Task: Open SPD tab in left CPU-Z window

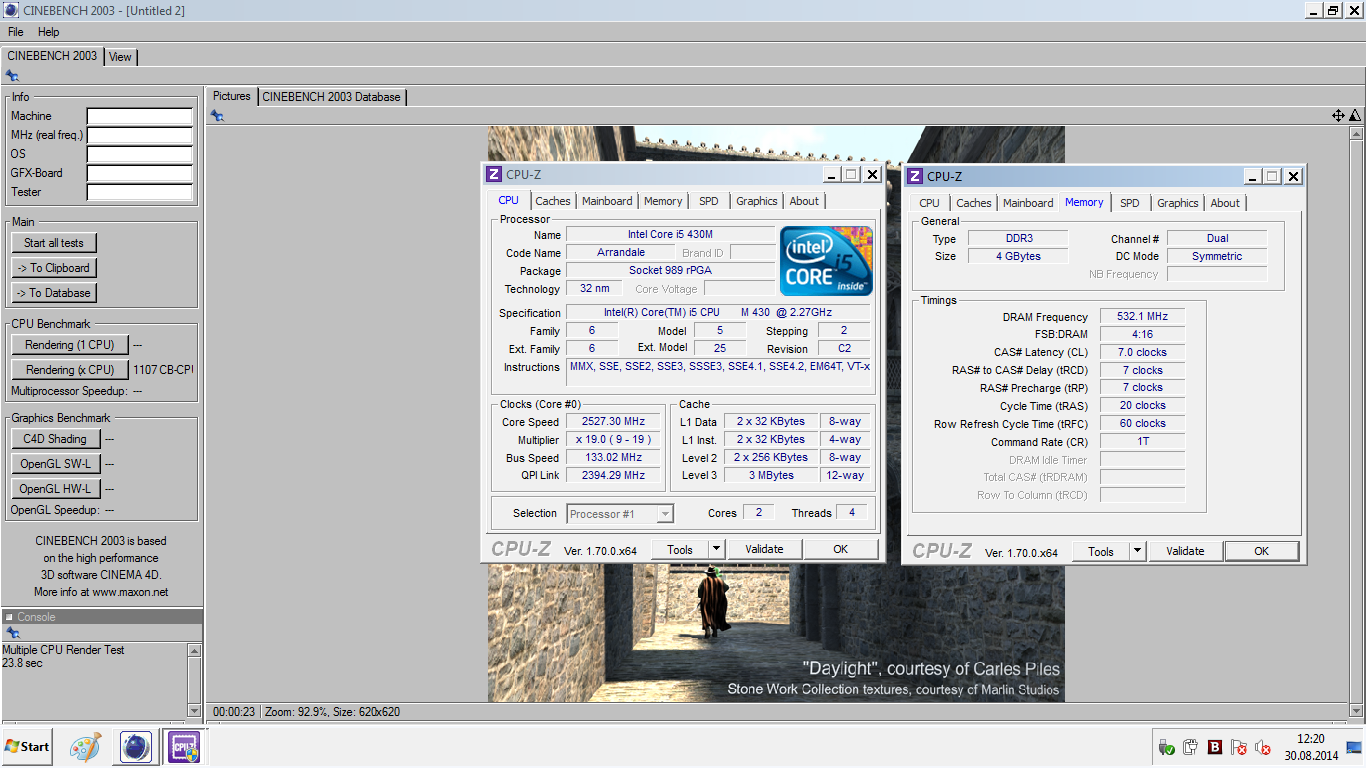Action: [x=709, y=201]
